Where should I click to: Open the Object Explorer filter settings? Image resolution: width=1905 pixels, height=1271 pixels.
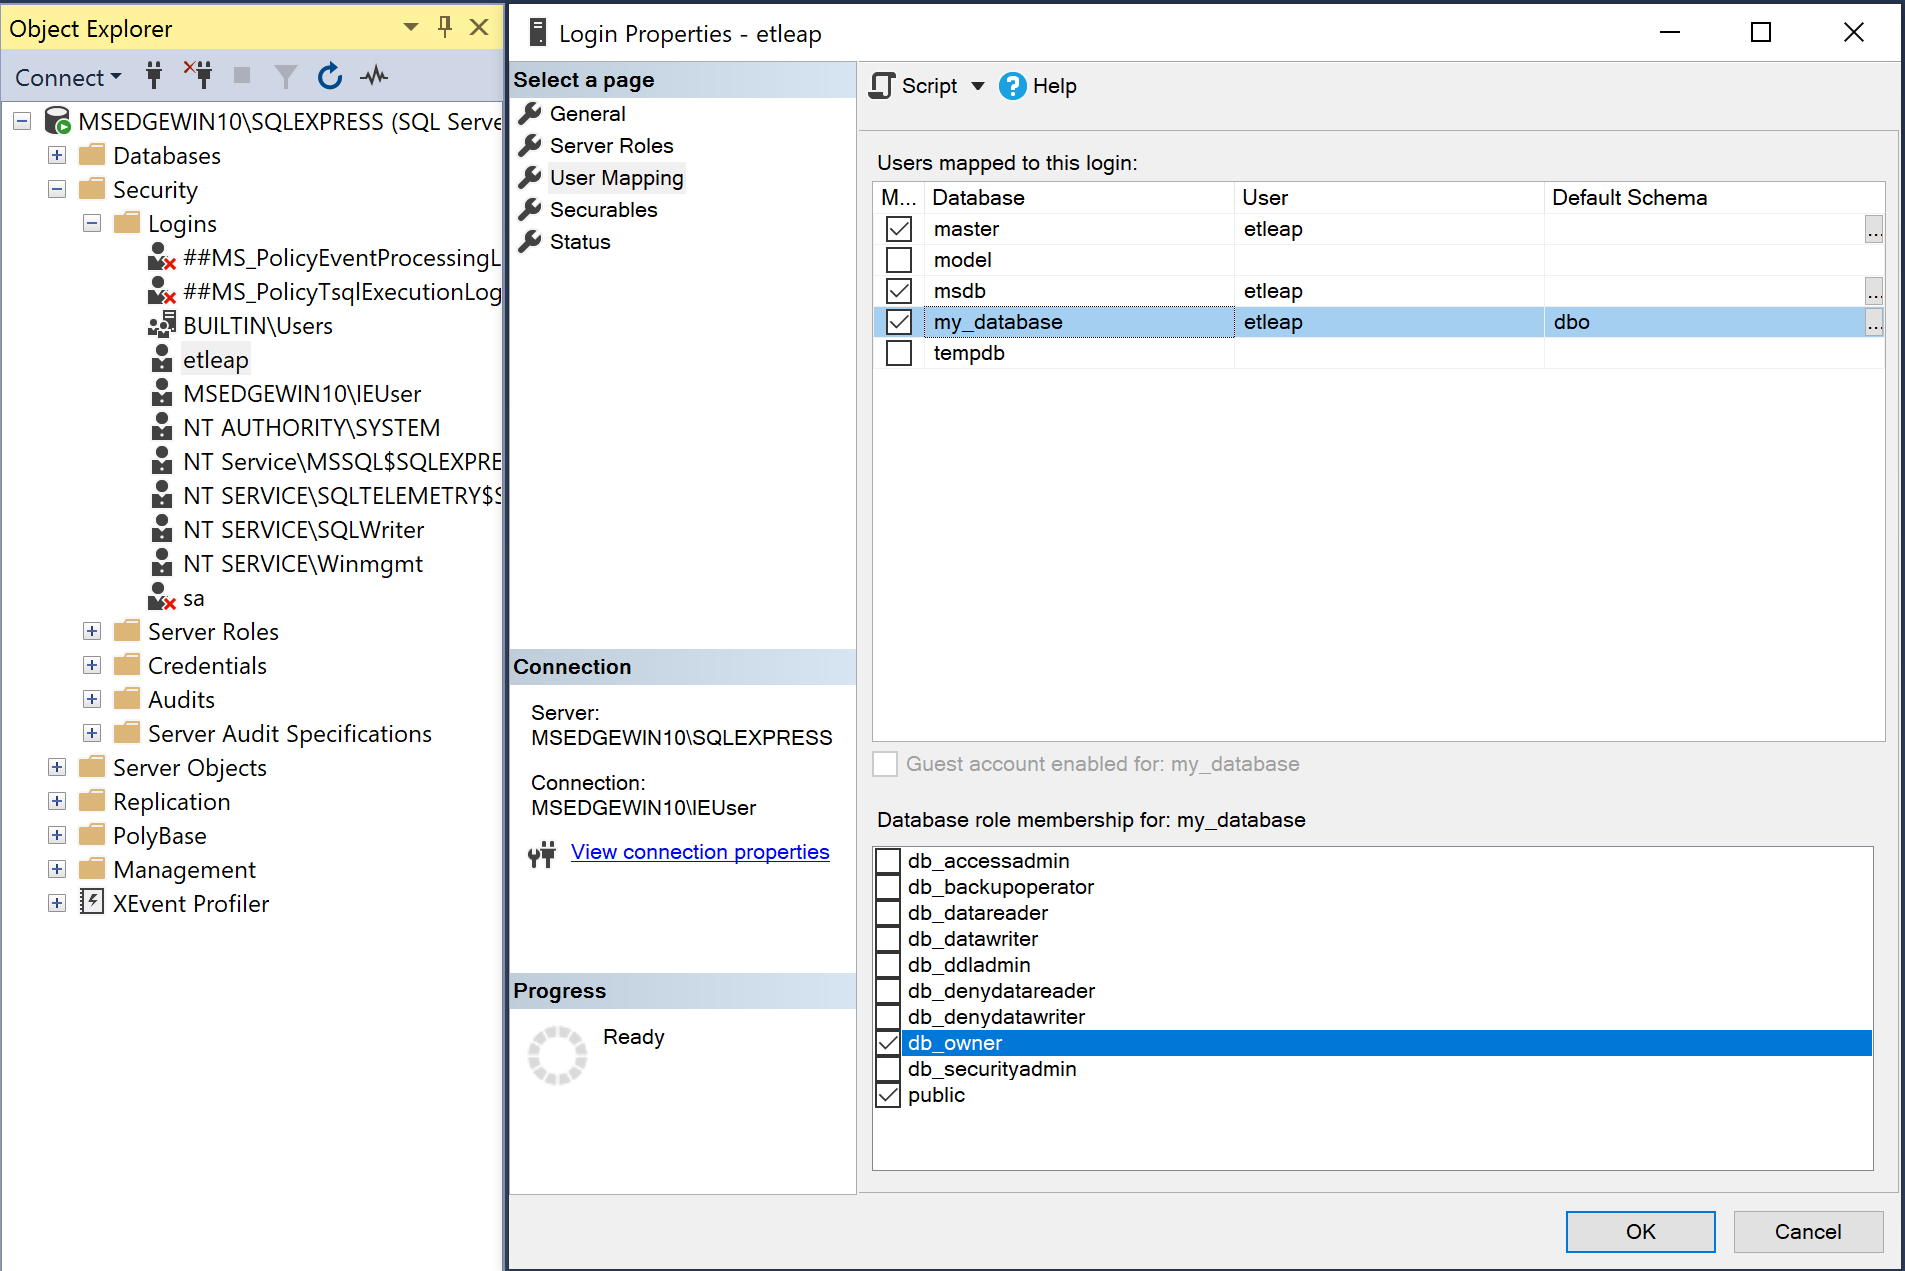pyautogui.click(x=285, y=76)
